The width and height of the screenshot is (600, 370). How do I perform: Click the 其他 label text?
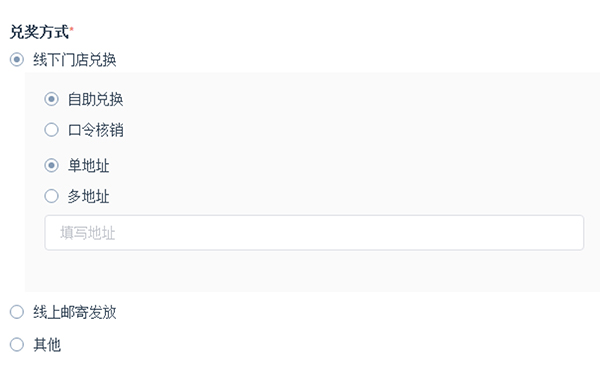(47, 344)
